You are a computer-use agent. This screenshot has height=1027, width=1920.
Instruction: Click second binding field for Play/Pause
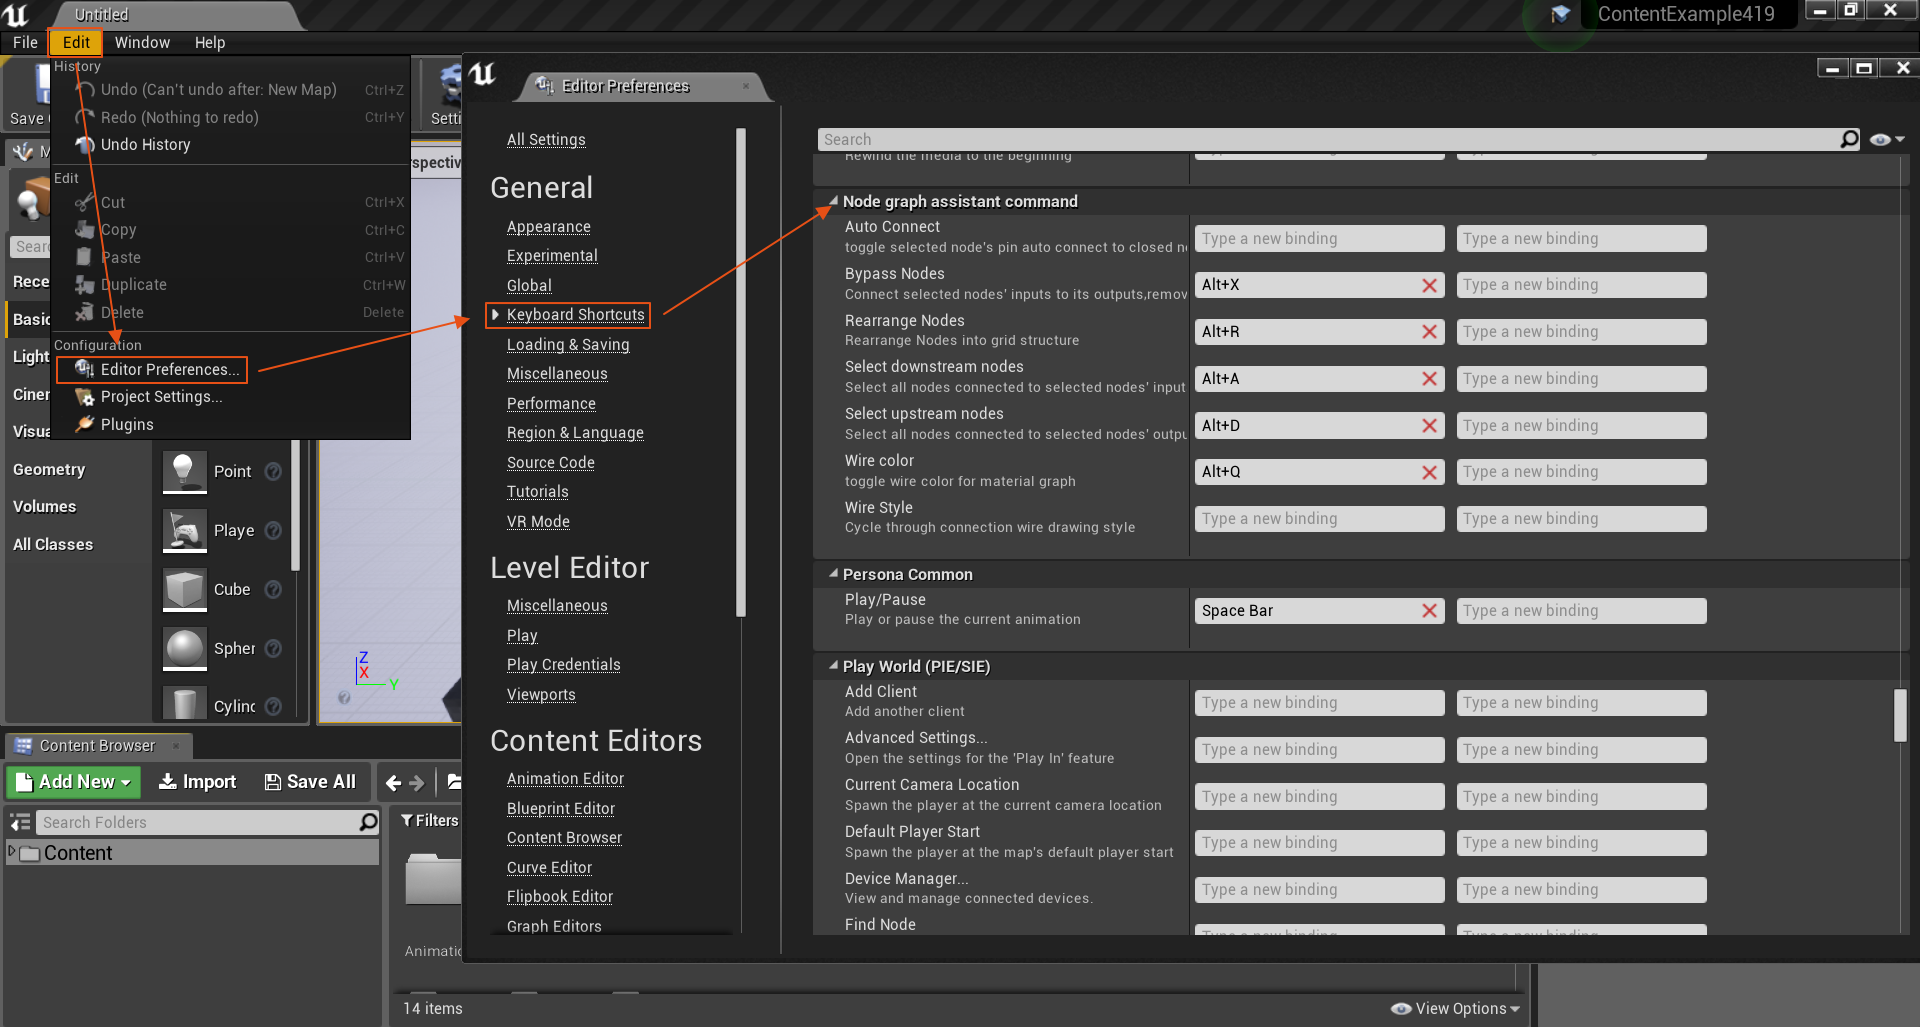[1581, 611]
